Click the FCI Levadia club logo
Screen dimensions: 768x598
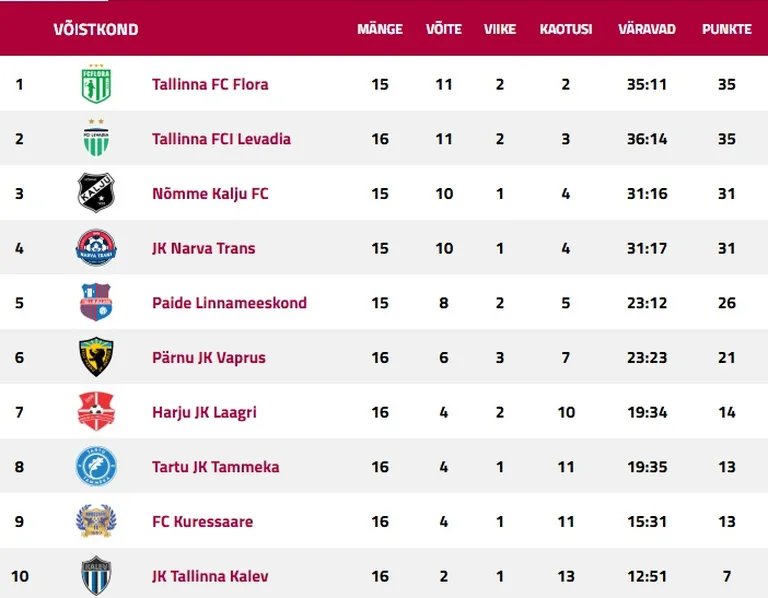(x=96, y=138)
